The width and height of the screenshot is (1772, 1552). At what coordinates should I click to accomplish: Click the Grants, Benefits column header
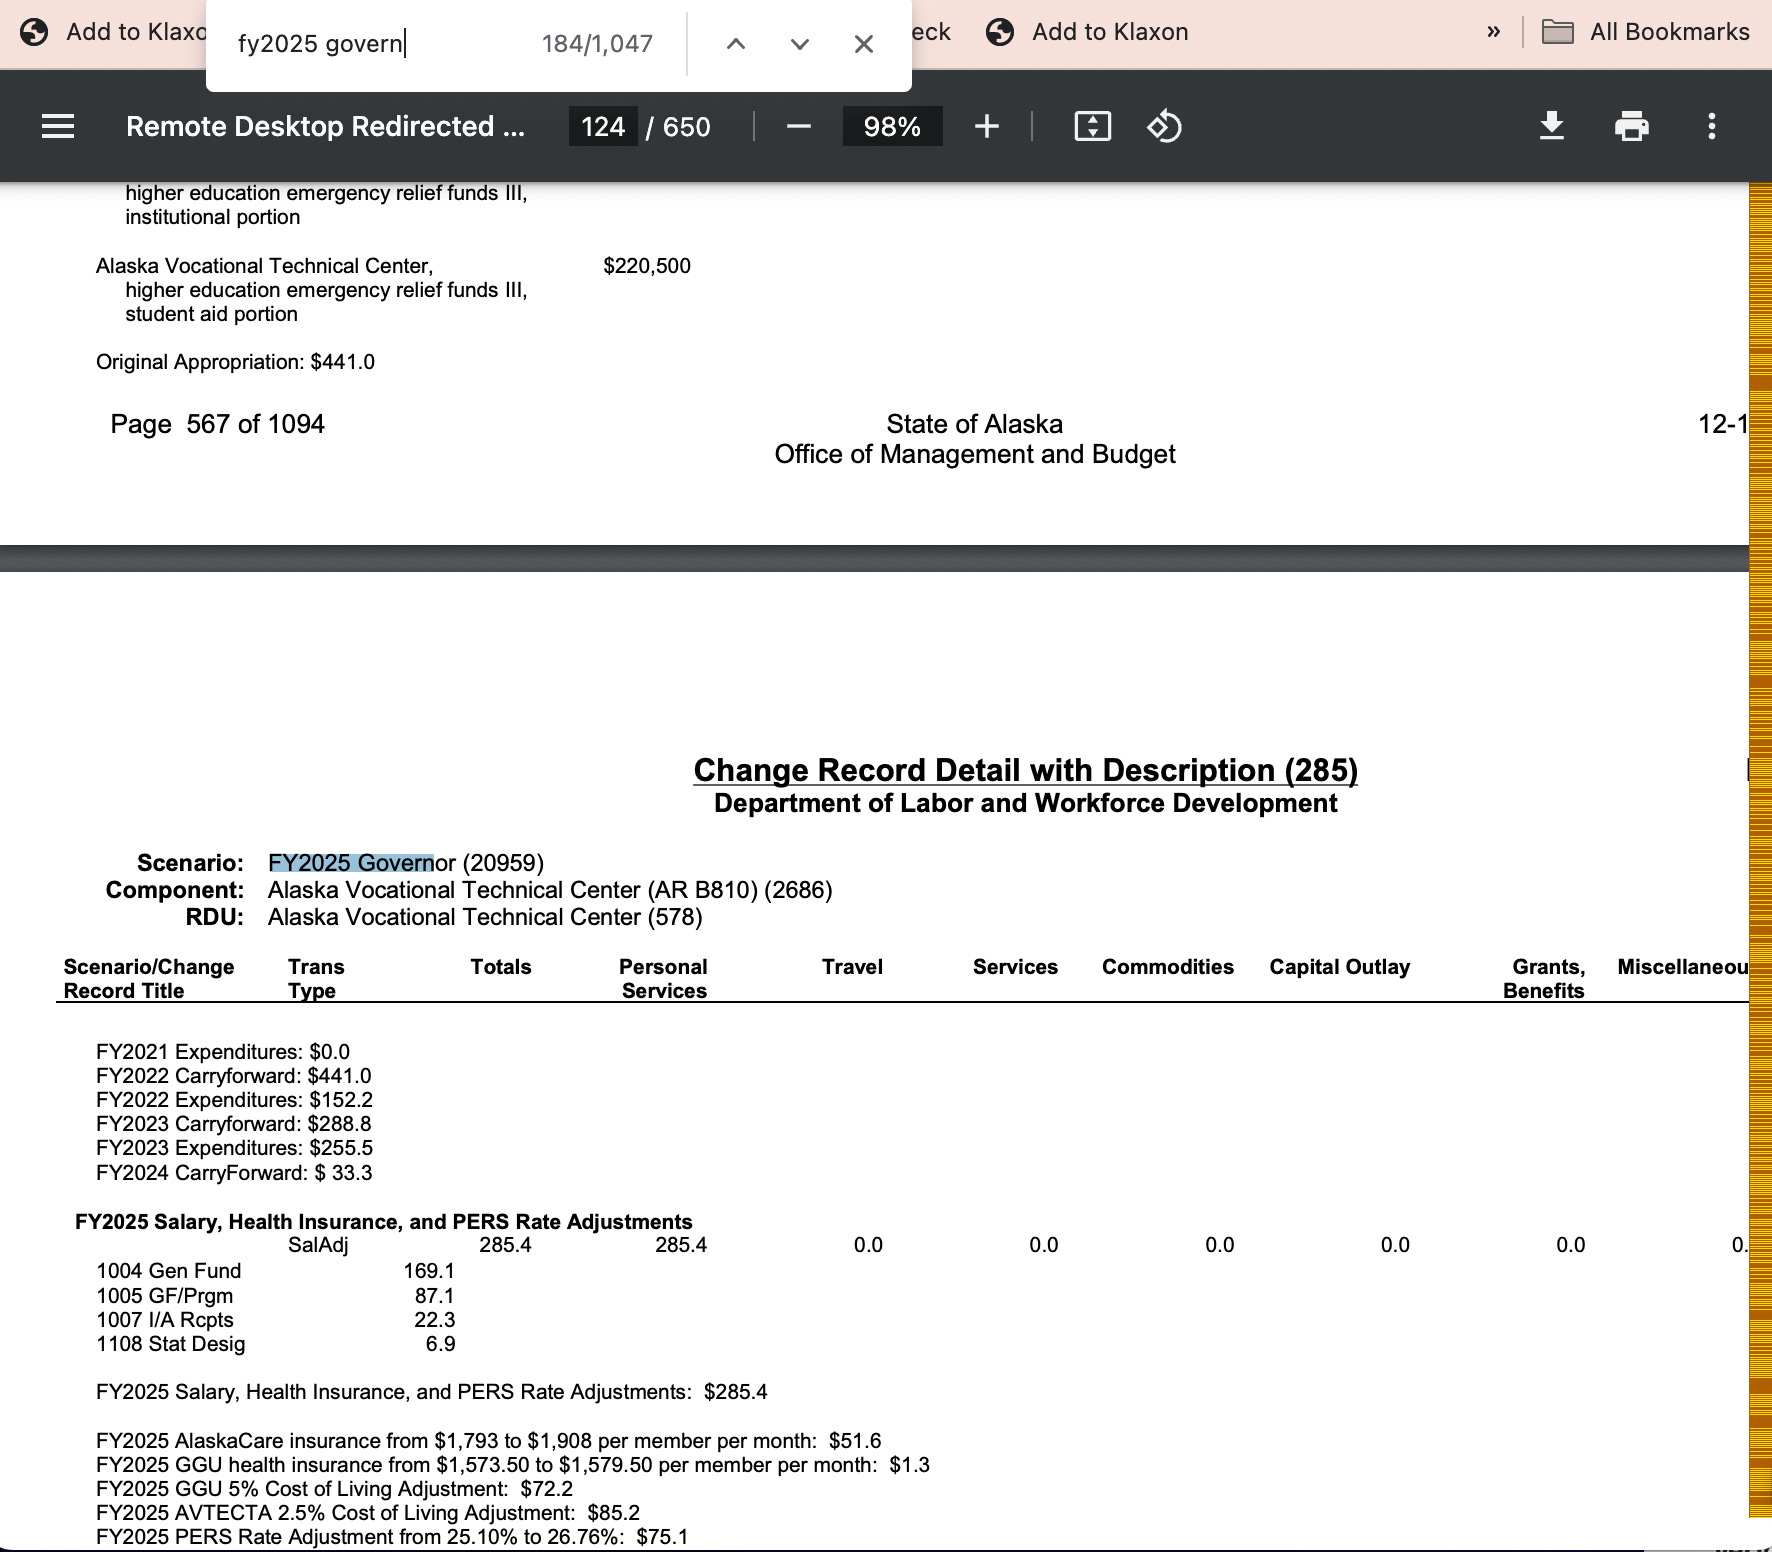1544,979
